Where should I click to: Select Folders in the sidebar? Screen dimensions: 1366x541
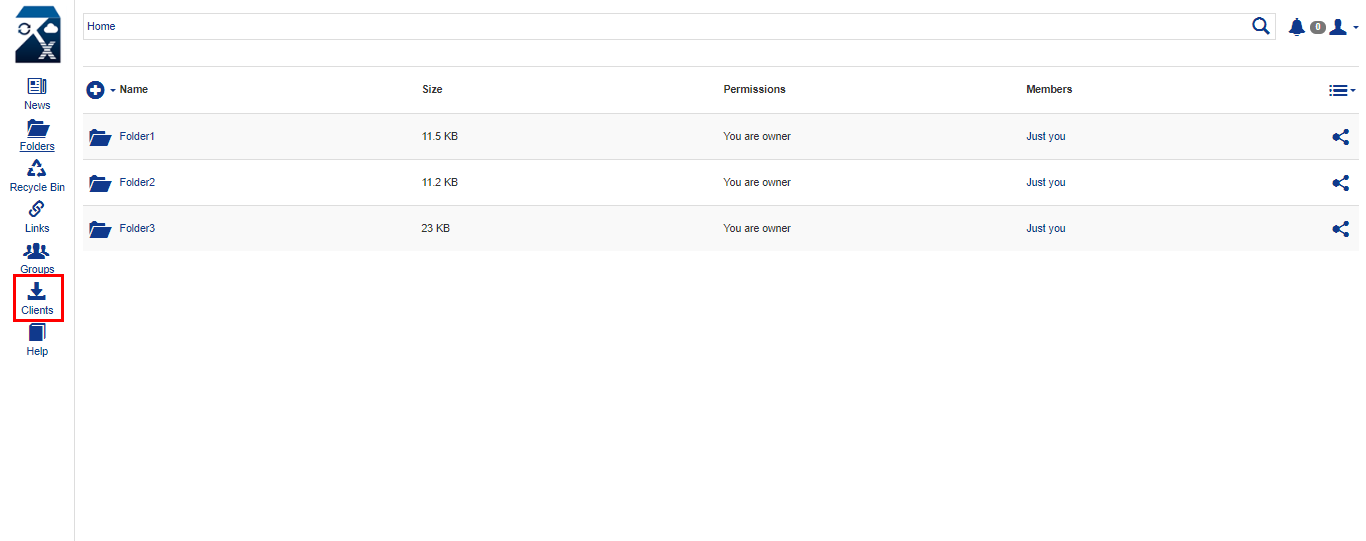(x=37, y=135)
